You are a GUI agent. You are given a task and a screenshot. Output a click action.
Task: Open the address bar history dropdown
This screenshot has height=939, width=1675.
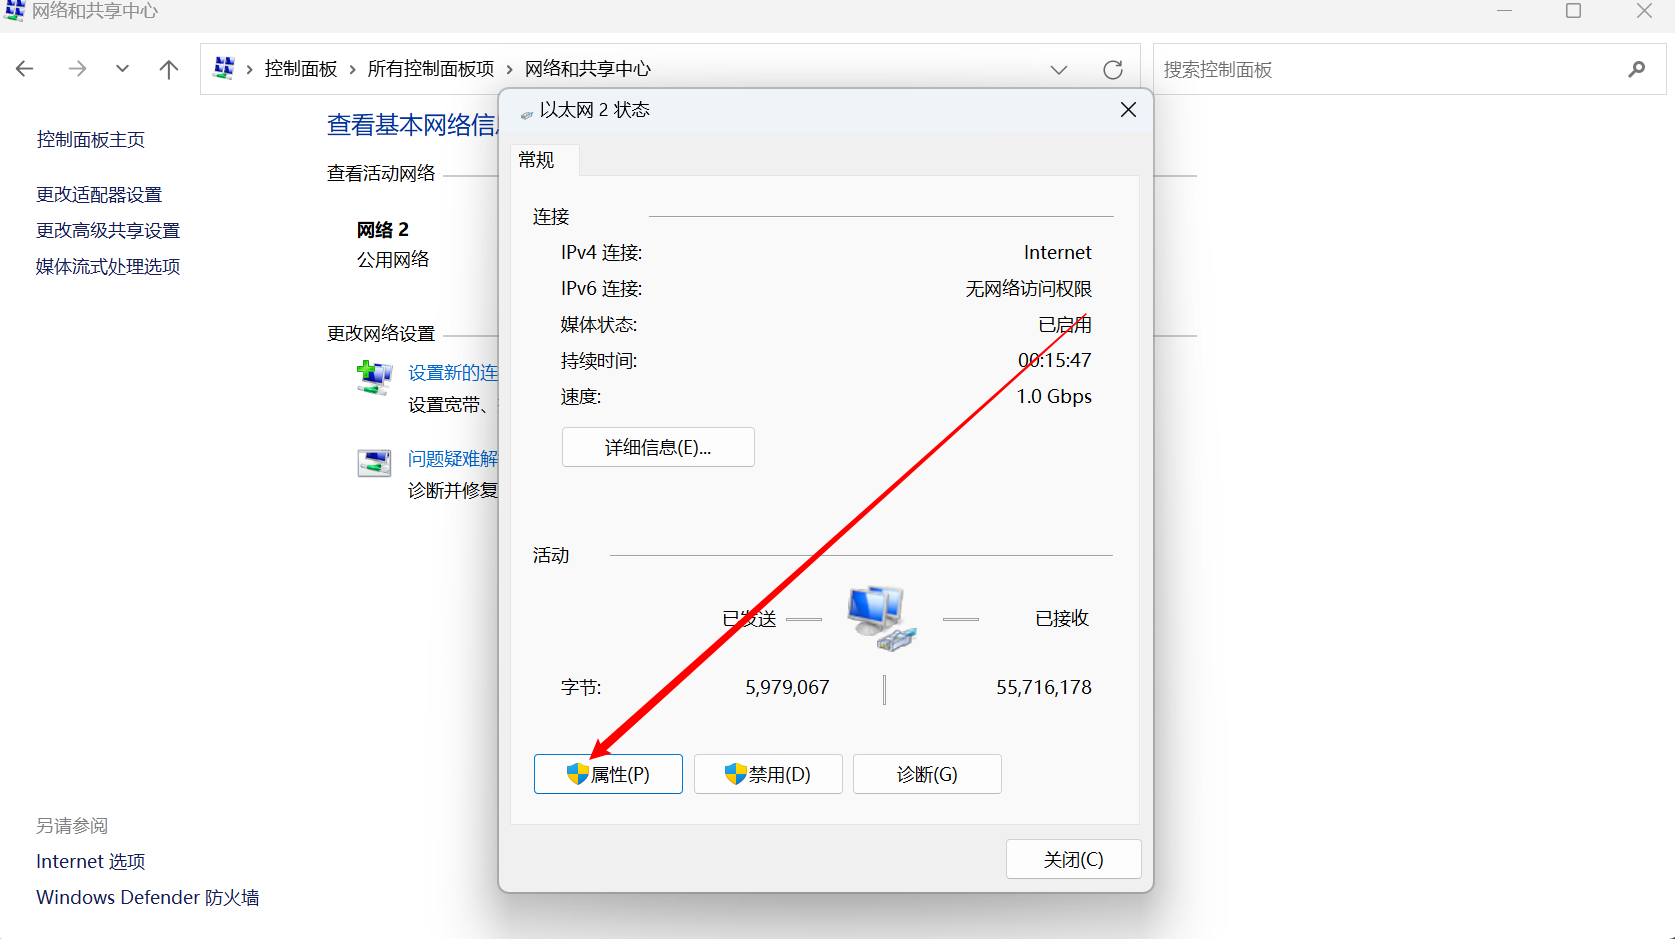[x=1059, y=69]
